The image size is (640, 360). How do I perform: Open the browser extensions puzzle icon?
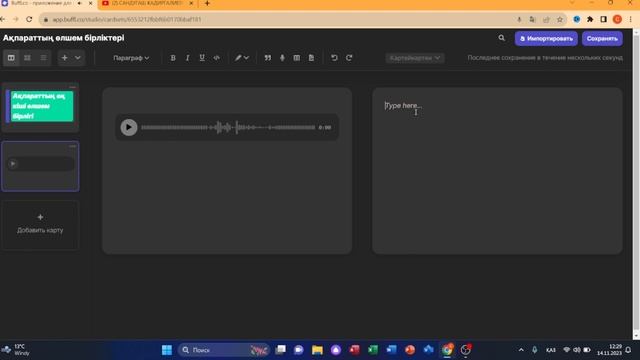click(590, 19)
